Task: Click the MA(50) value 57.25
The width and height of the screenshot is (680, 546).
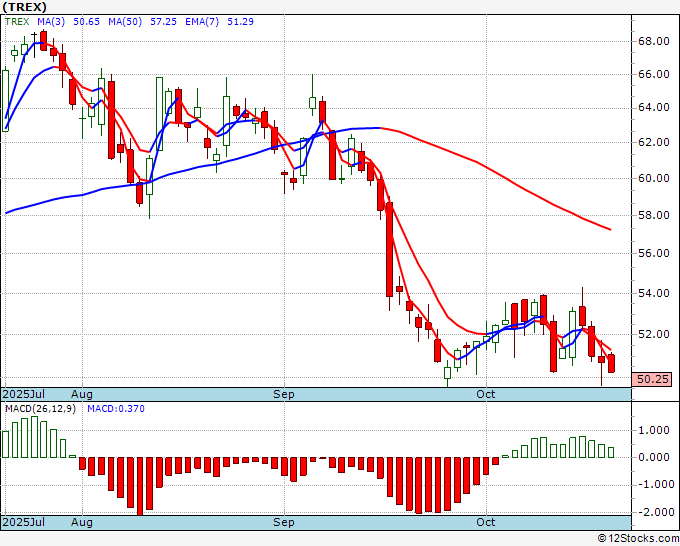Action: [163, 22]
